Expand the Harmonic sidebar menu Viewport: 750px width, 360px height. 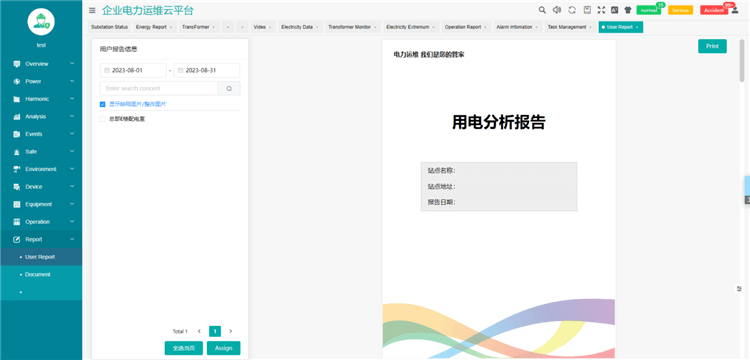coord(41,99)
